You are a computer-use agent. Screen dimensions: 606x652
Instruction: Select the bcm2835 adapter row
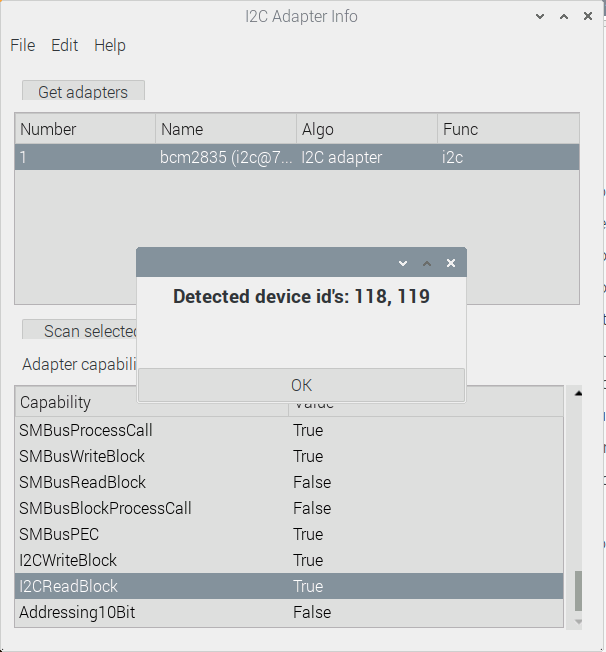(296, 157)
